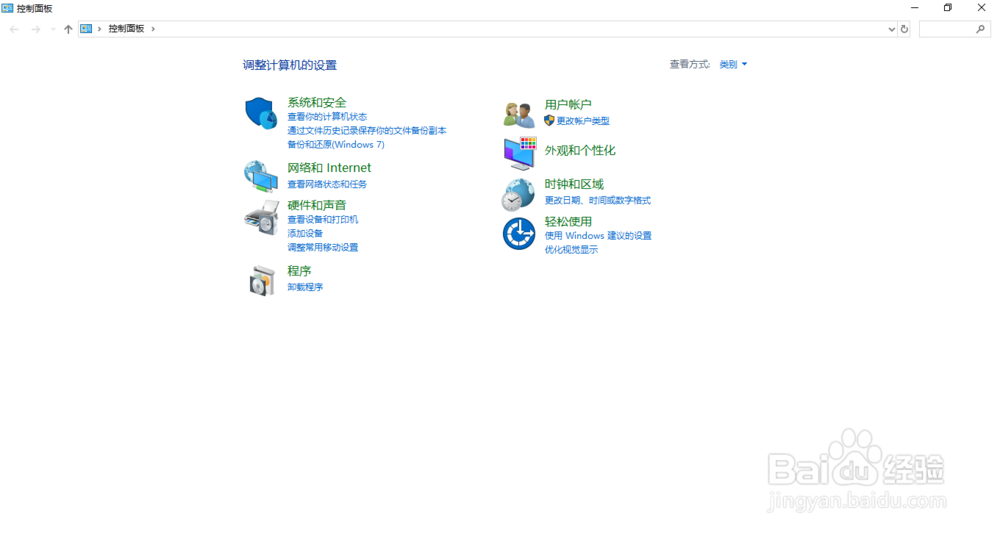Image resolution: width=1000 pixels, height=535 pixels.
Task: Click the back navigation arrow
Action: click(14, 29)
